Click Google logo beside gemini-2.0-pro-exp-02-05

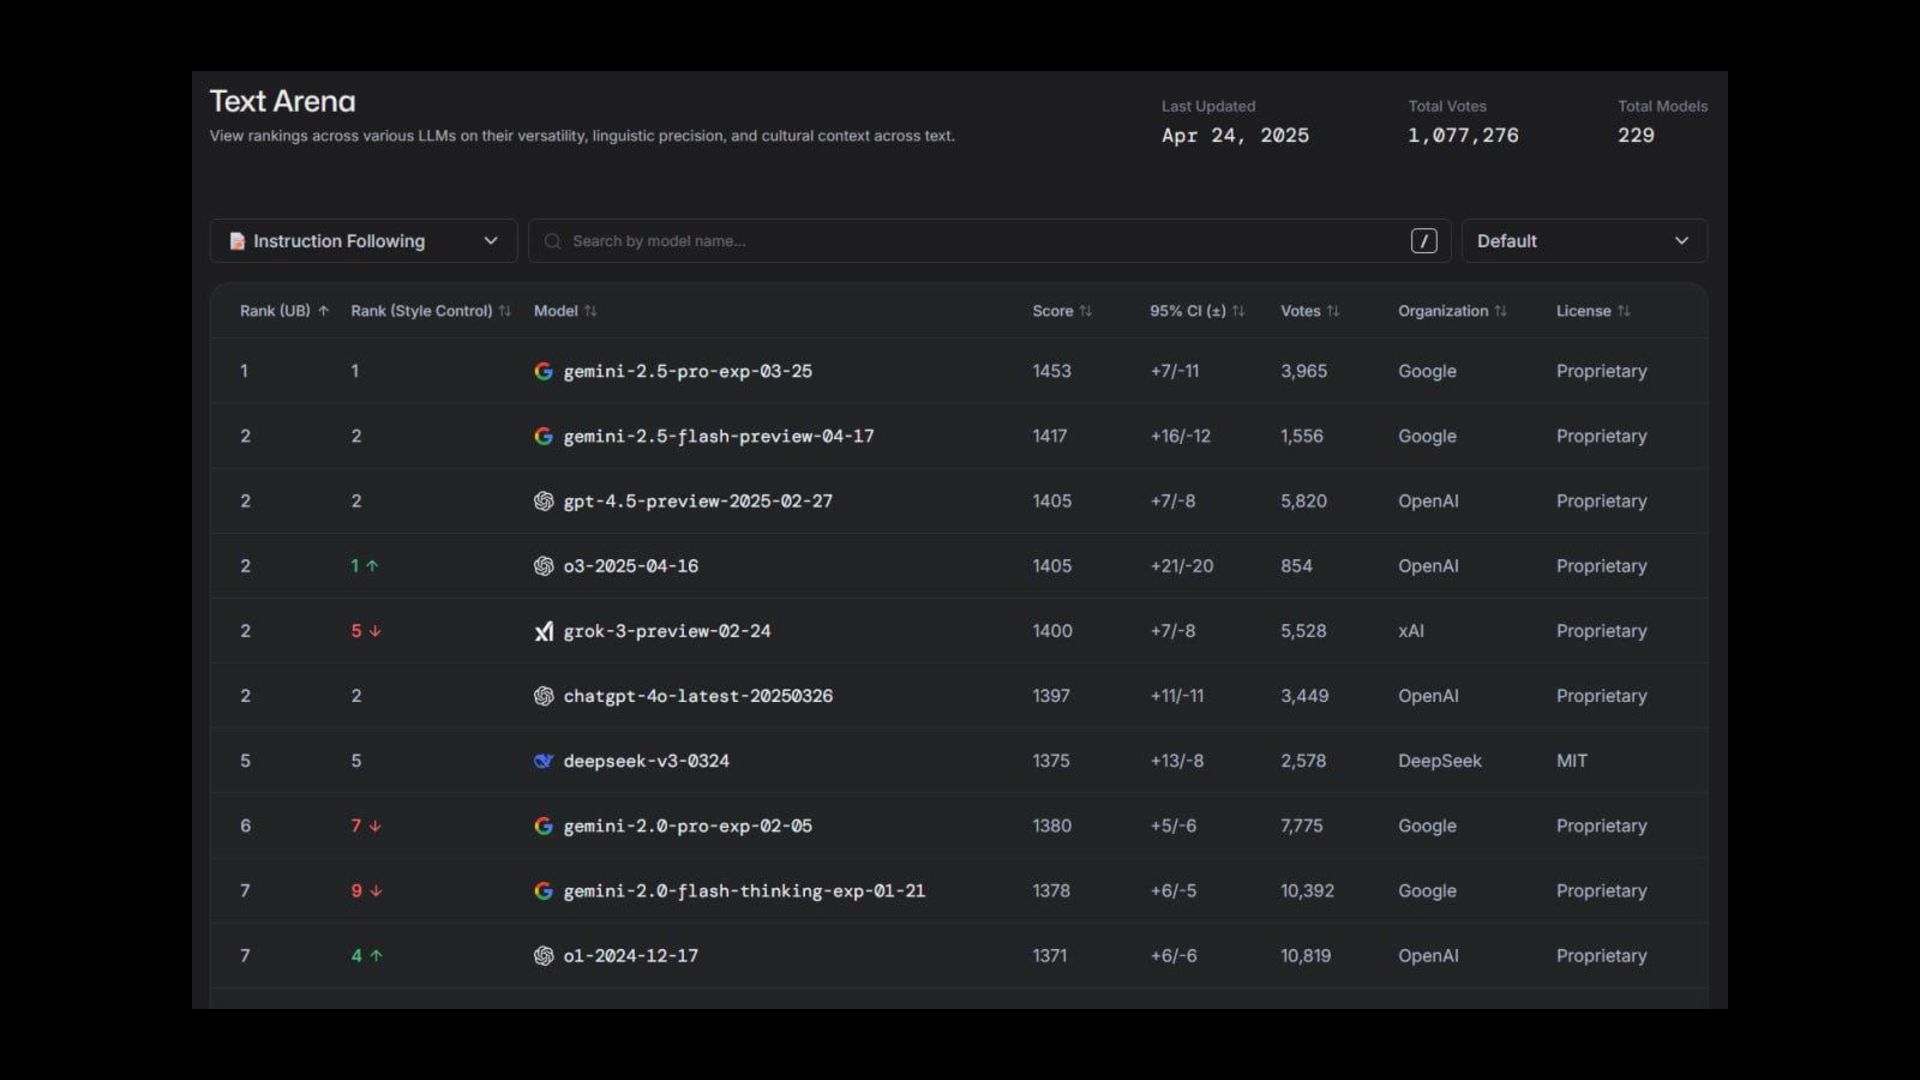point(543,826)
